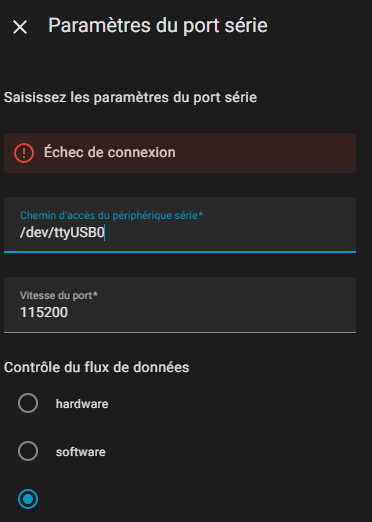Close the Paramètres du port série dialog
Image resolution: width=372 pixels, height=522 pixels.
[20, 27]
